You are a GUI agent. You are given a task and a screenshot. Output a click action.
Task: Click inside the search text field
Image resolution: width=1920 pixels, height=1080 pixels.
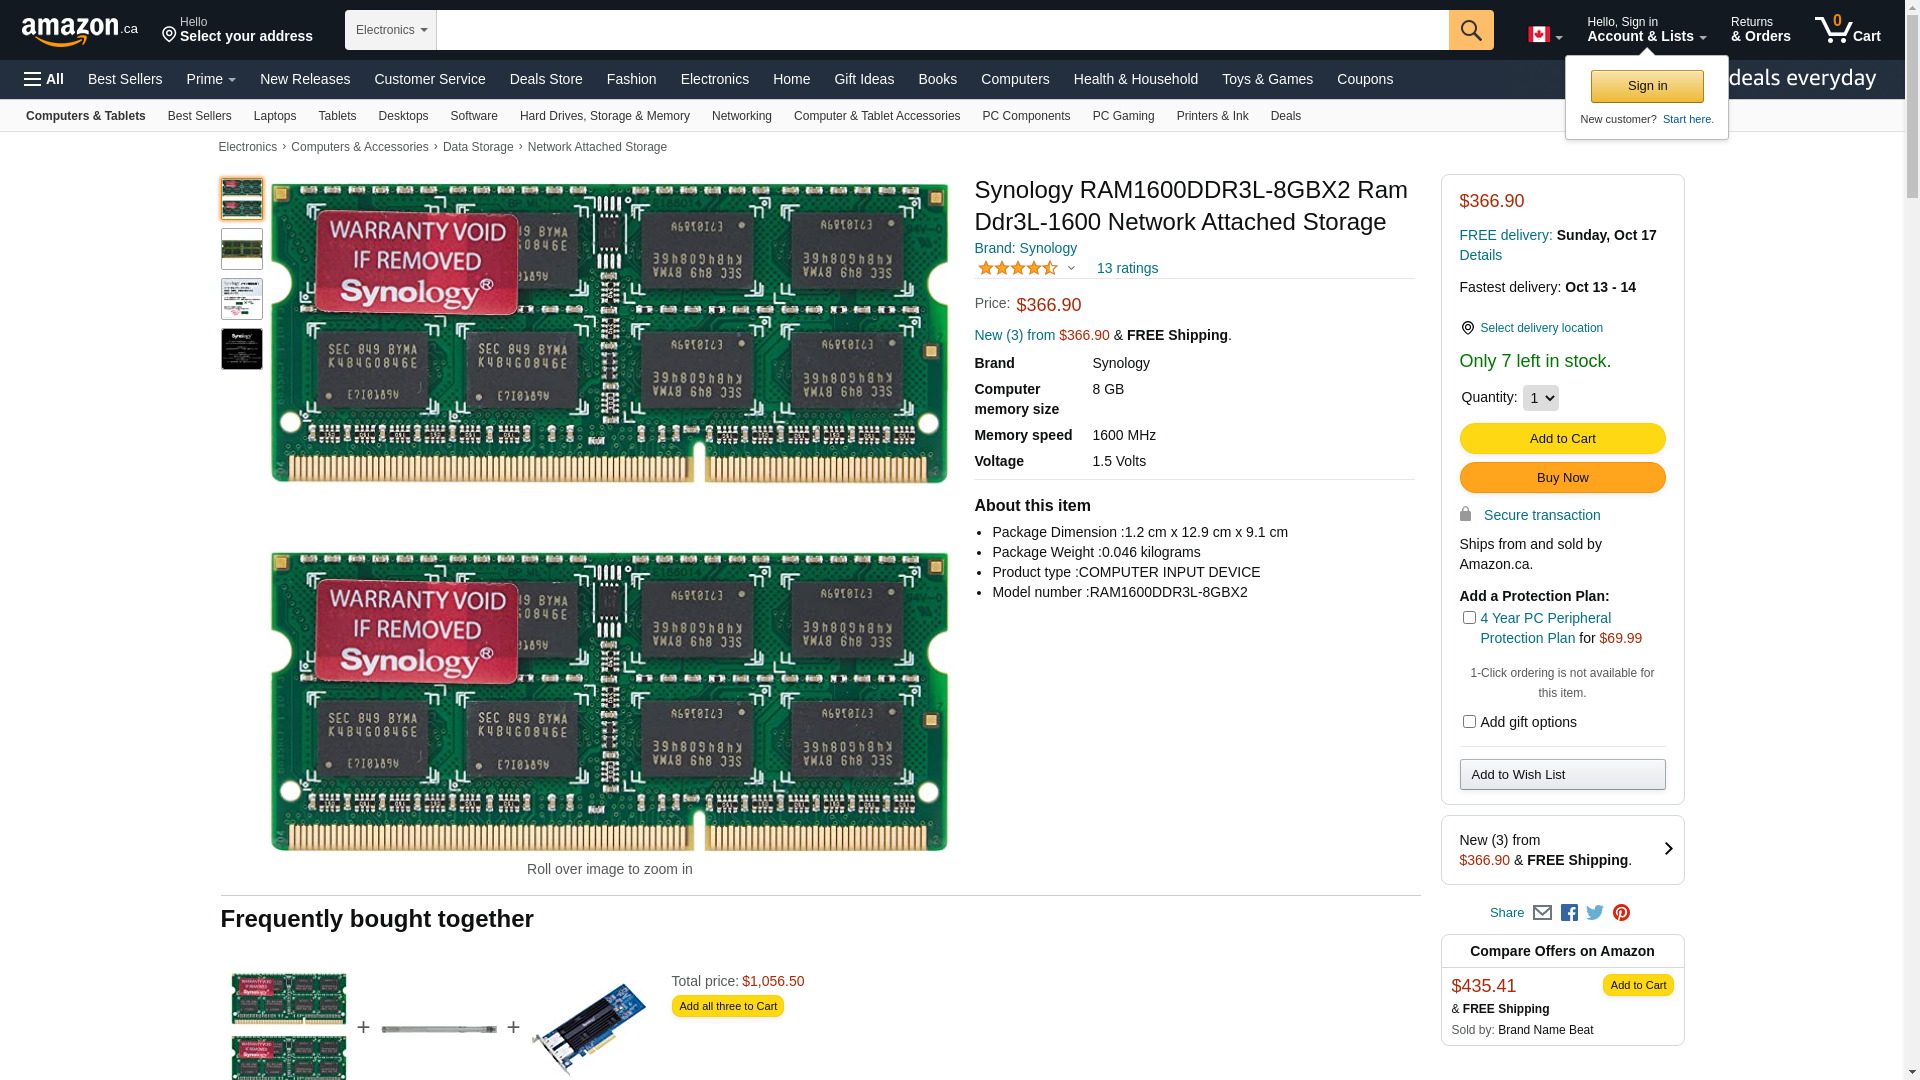pyautogui.click(x=940, y=30)
